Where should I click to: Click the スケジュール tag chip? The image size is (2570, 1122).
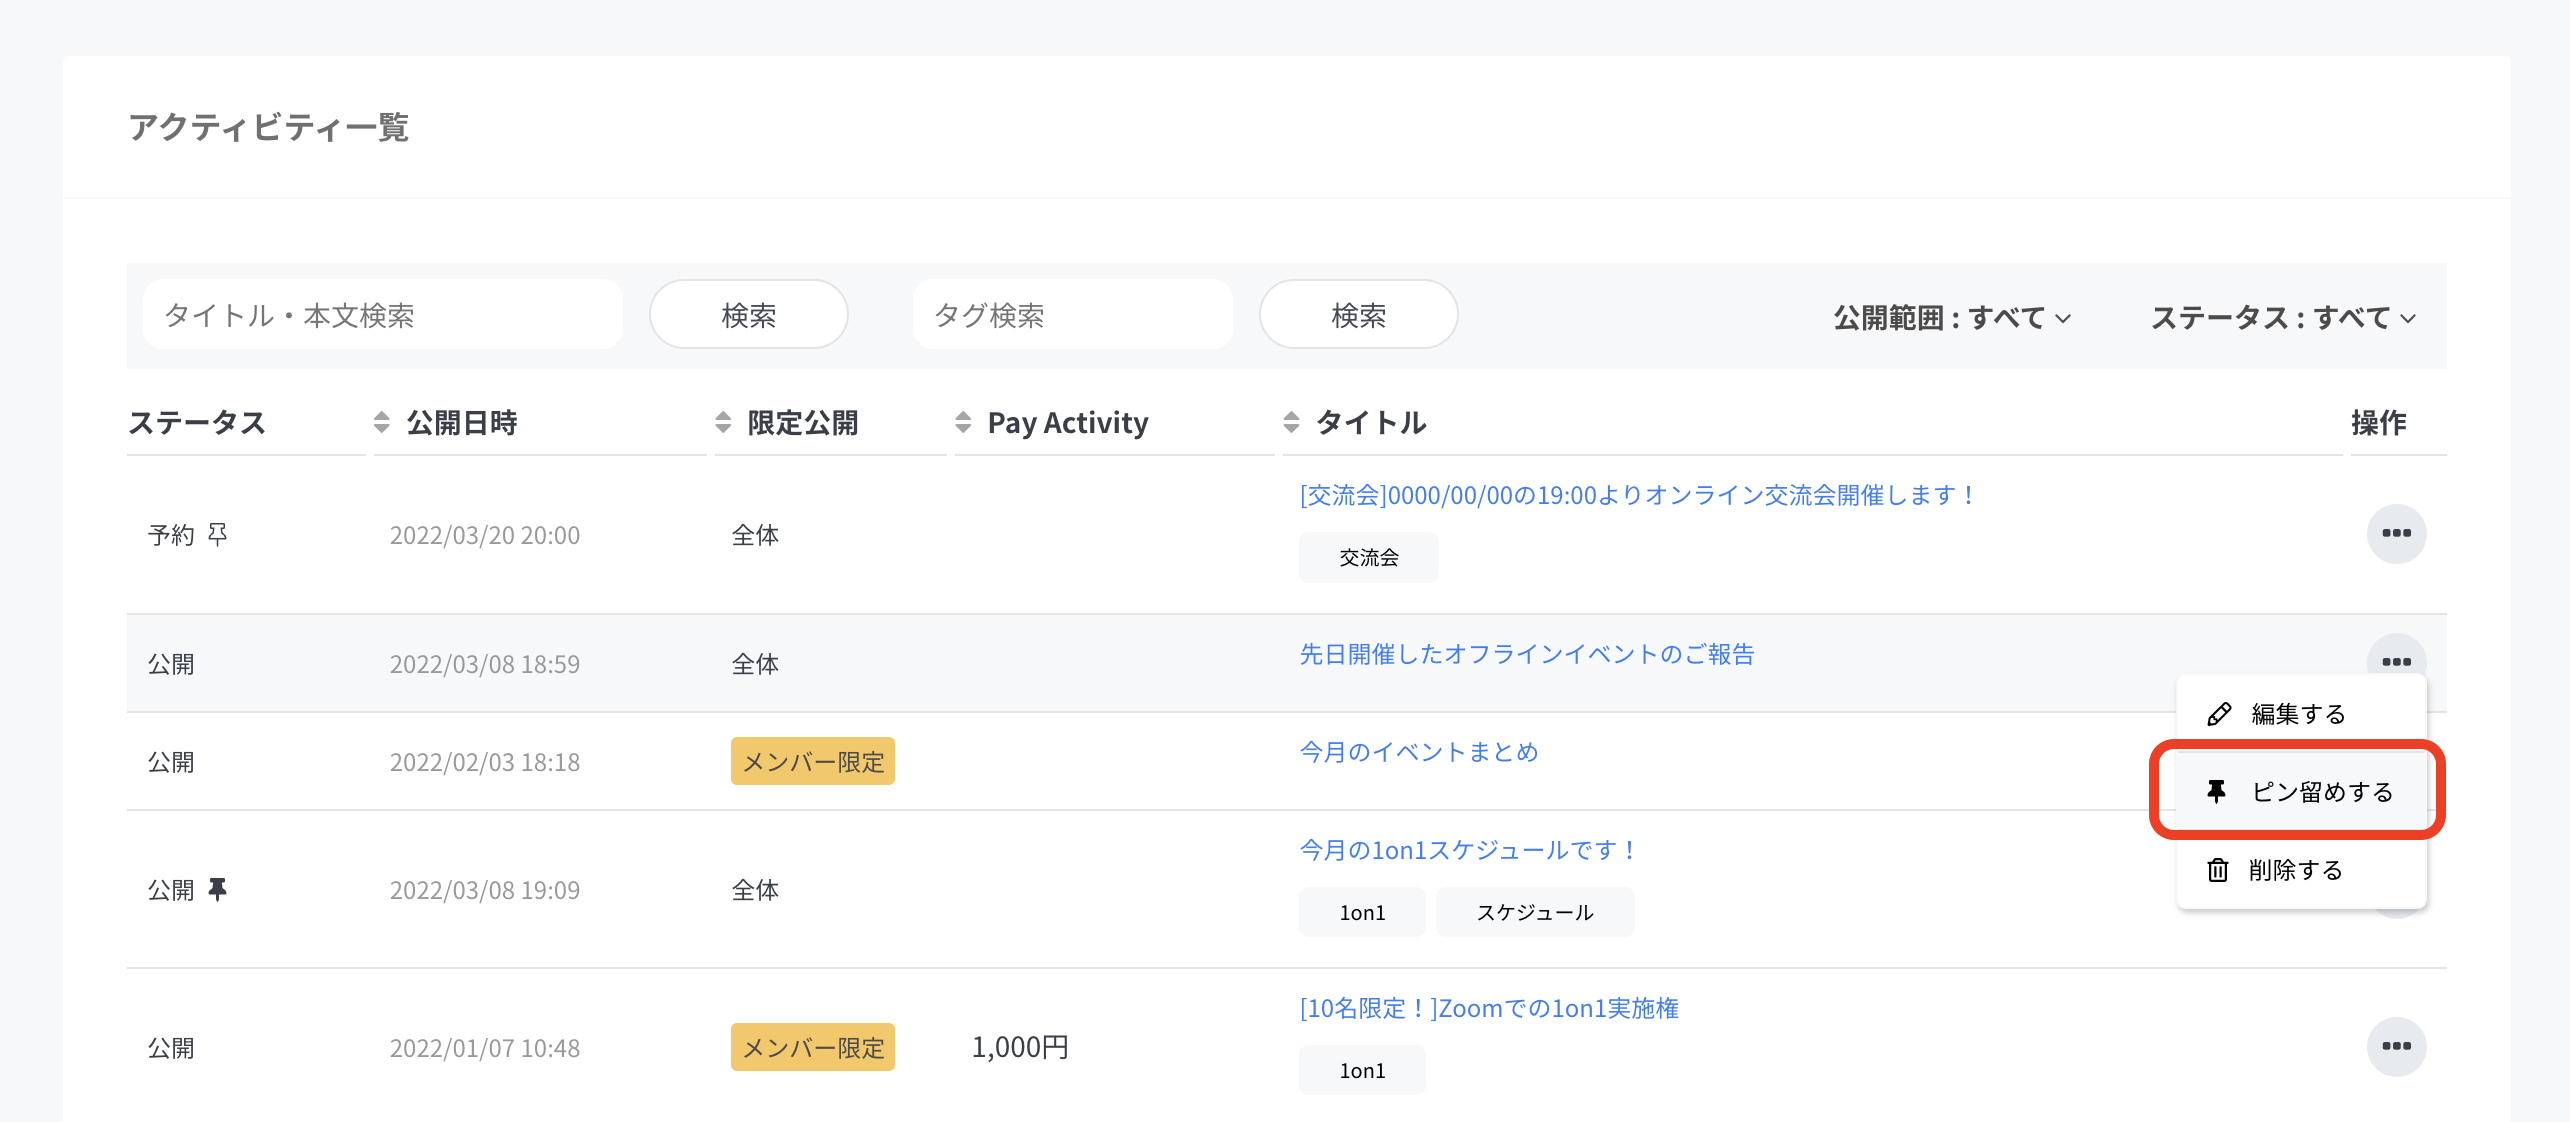pyautogui.click(x=1534, y=912)
